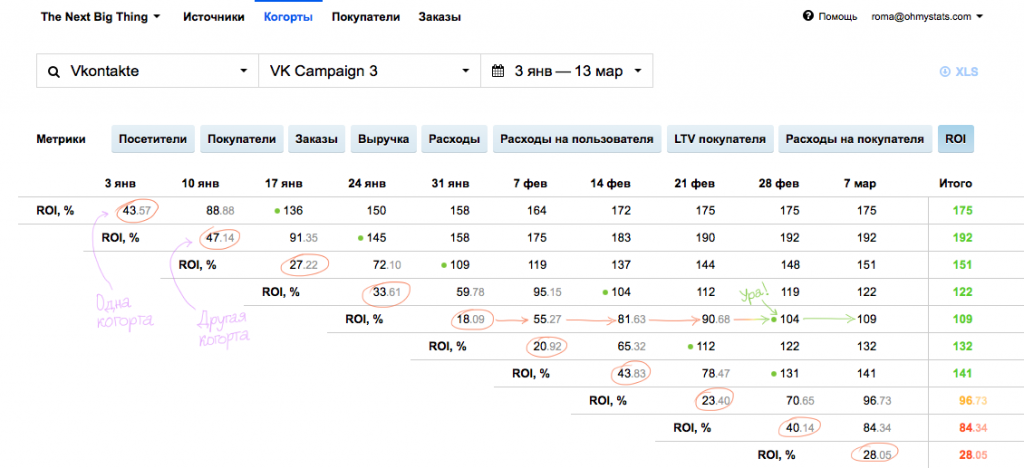Viewport: 1024px width, 468px height.
Task: Open The Next Big Thing project dropdown
Action: pyautogui.click(x=100, y=17)
